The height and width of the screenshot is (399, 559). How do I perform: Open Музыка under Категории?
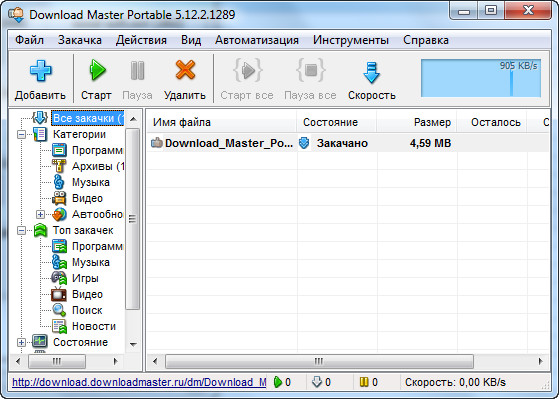pos(91,182)
